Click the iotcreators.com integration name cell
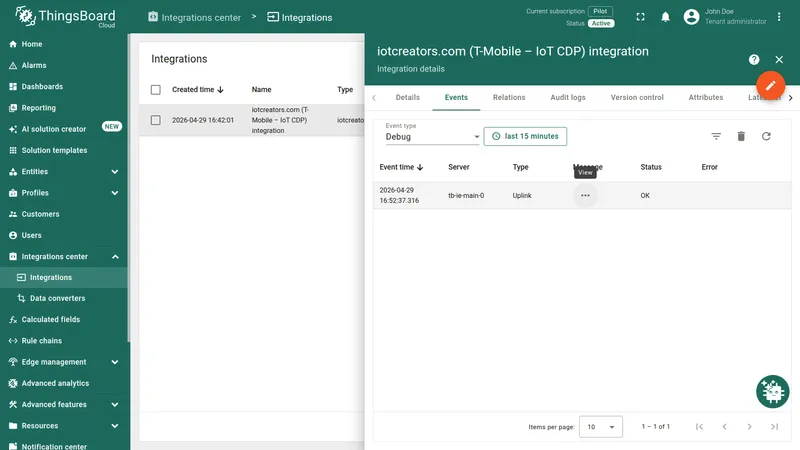Viewport: 800px width, 450px height. click(280, 120)
